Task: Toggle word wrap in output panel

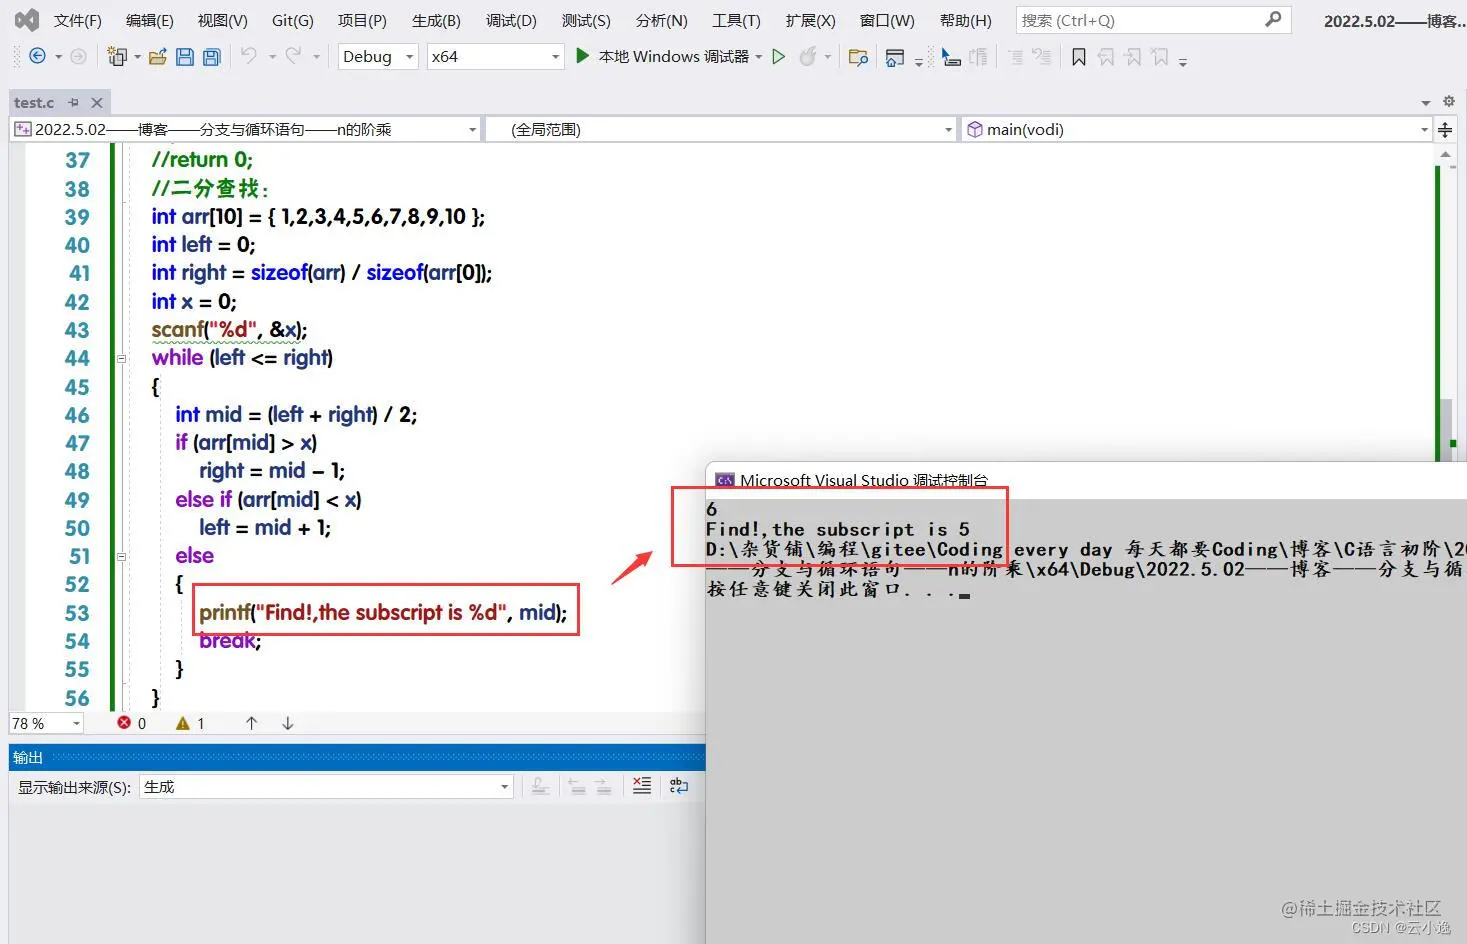Action: point(679,786)
